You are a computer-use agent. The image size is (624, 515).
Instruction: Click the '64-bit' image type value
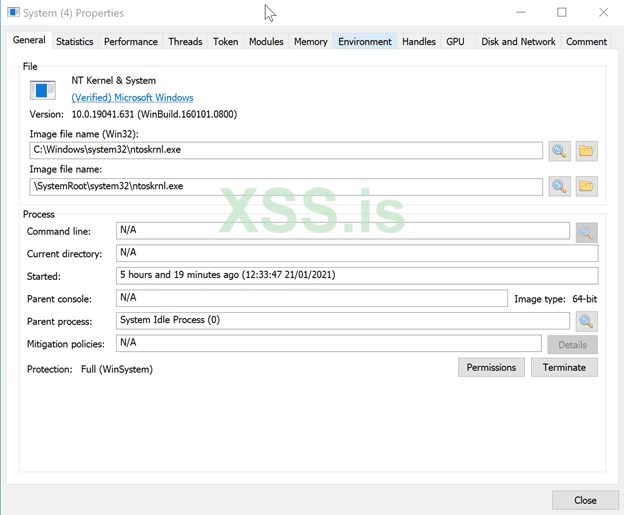tap(585, 299)
